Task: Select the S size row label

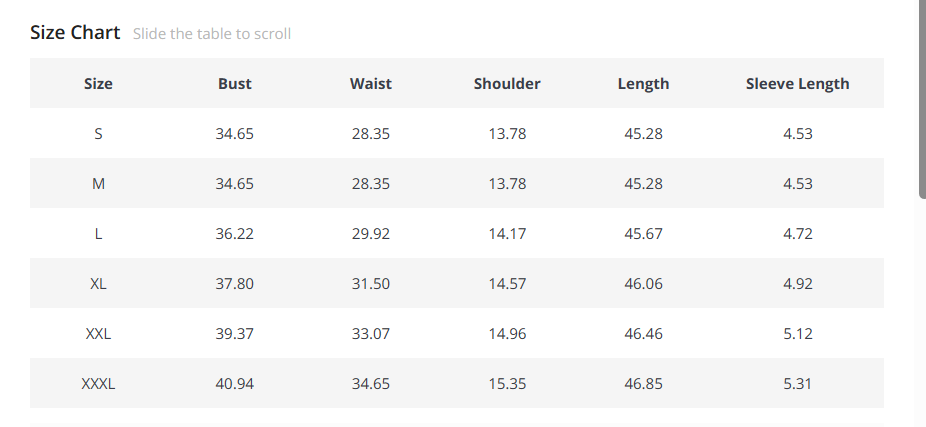Action: pos(98,133)
